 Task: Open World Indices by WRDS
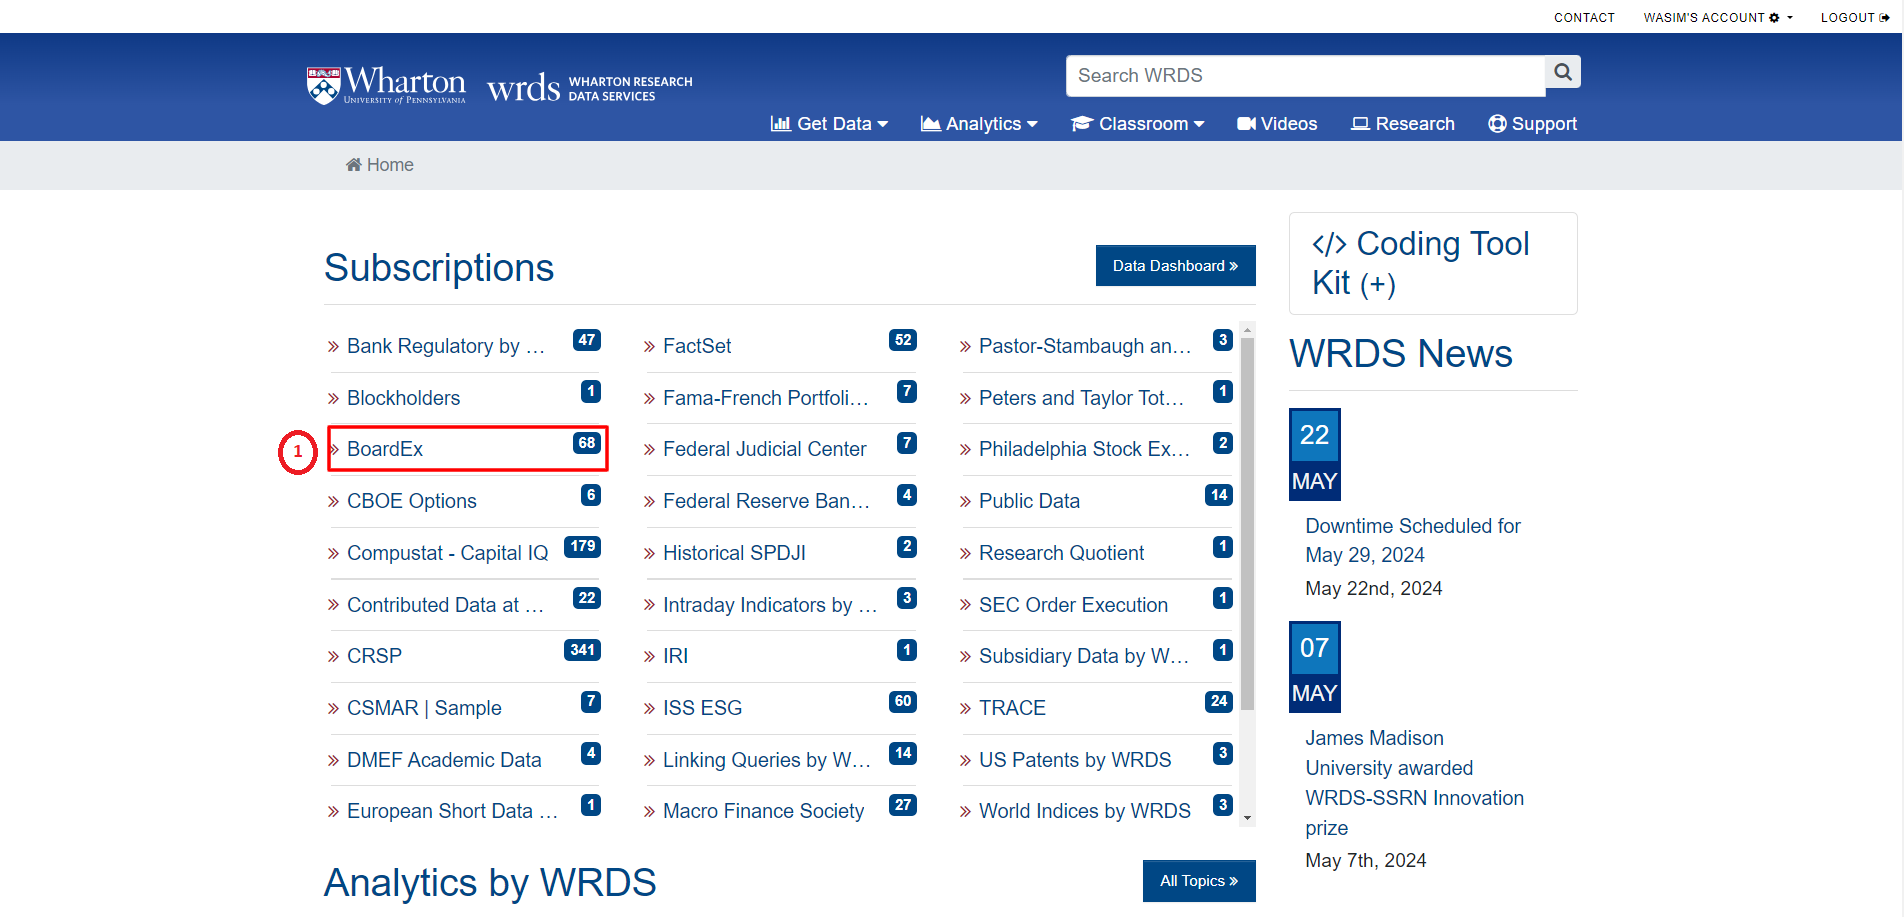(x=1085, y=811)
